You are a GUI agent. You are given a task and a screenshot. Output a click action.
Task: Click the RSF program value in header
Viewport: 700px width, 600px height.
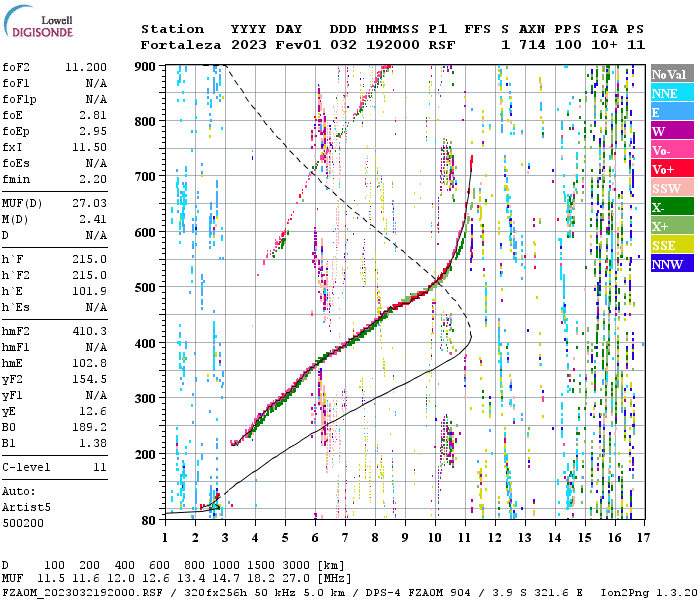pyautogui.click(x=442, y=45)
